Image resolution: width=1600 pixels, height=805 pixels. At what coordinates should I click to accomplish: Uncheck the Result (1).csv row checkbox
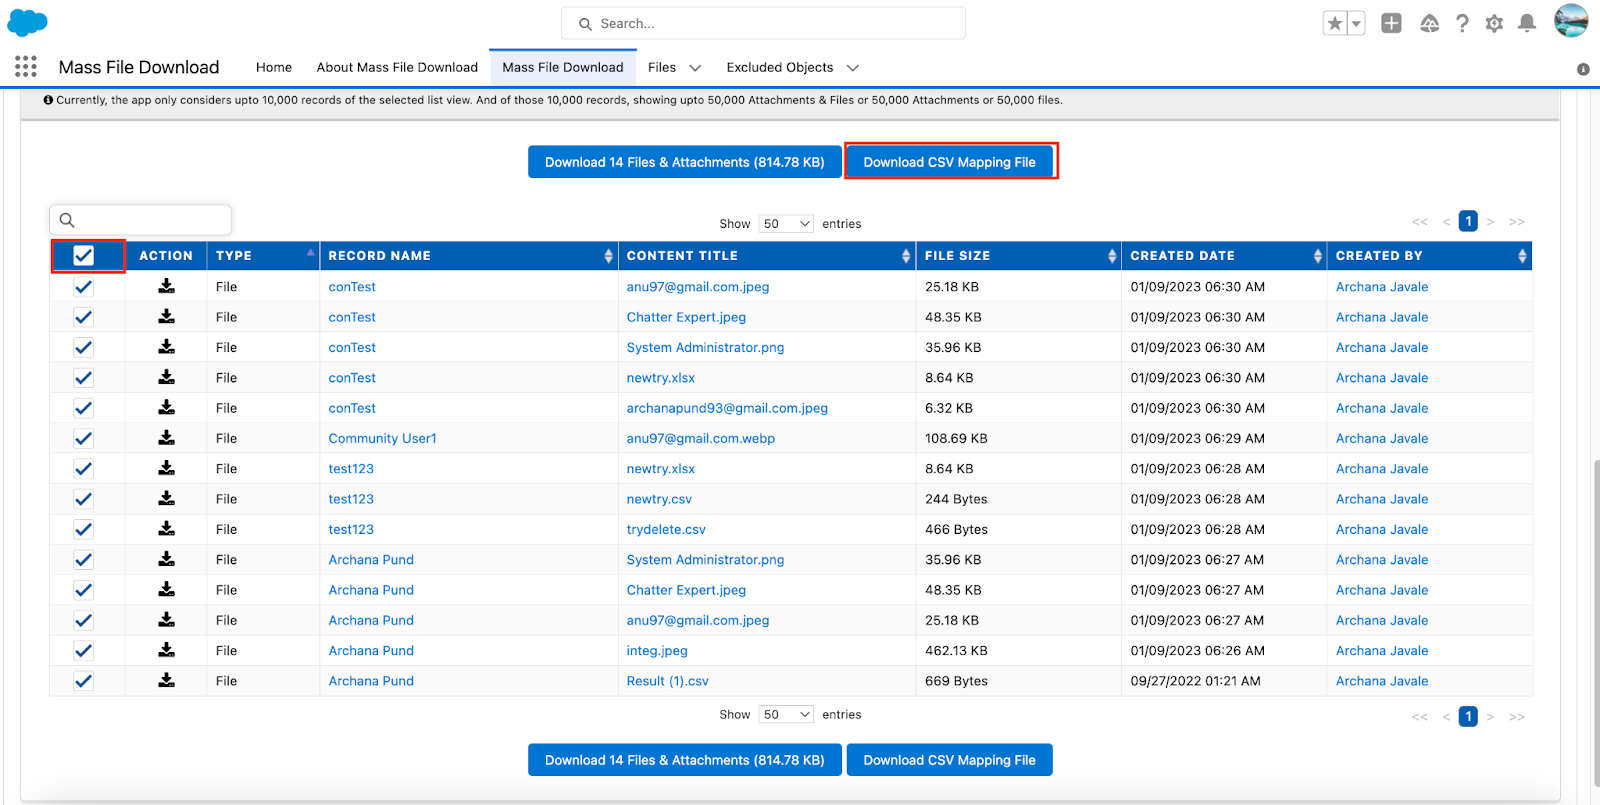click(x=84, y=681)
